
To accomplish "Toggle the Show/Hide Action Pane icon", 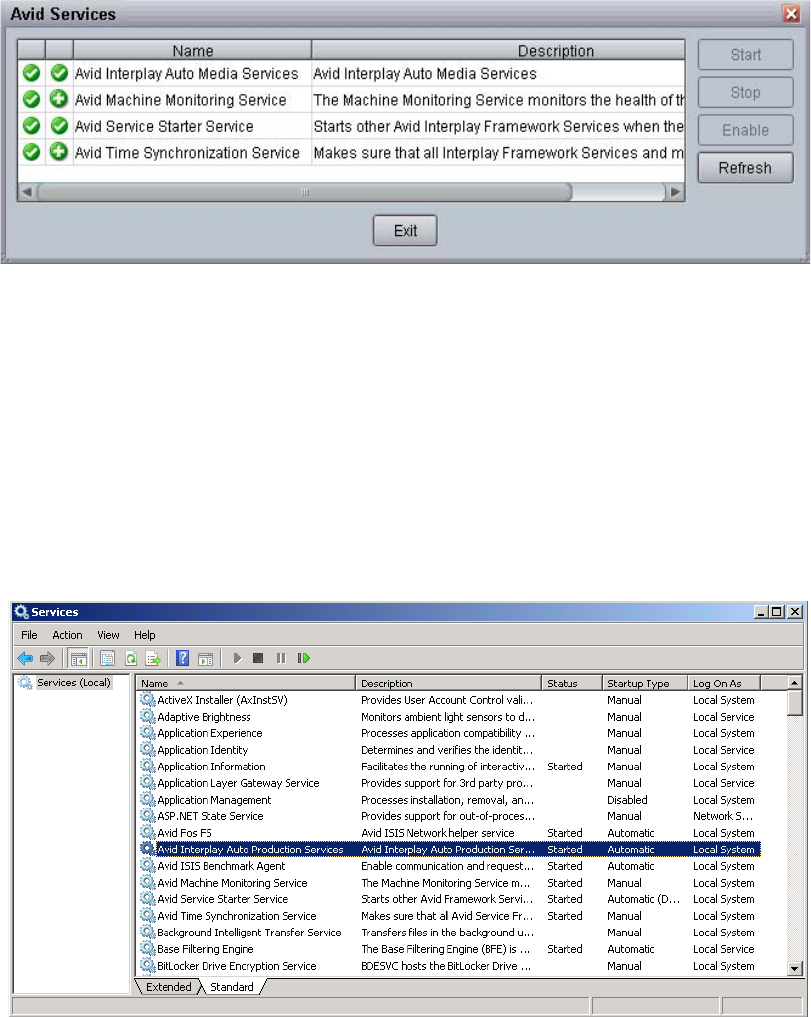I will [x=206, y=658].
